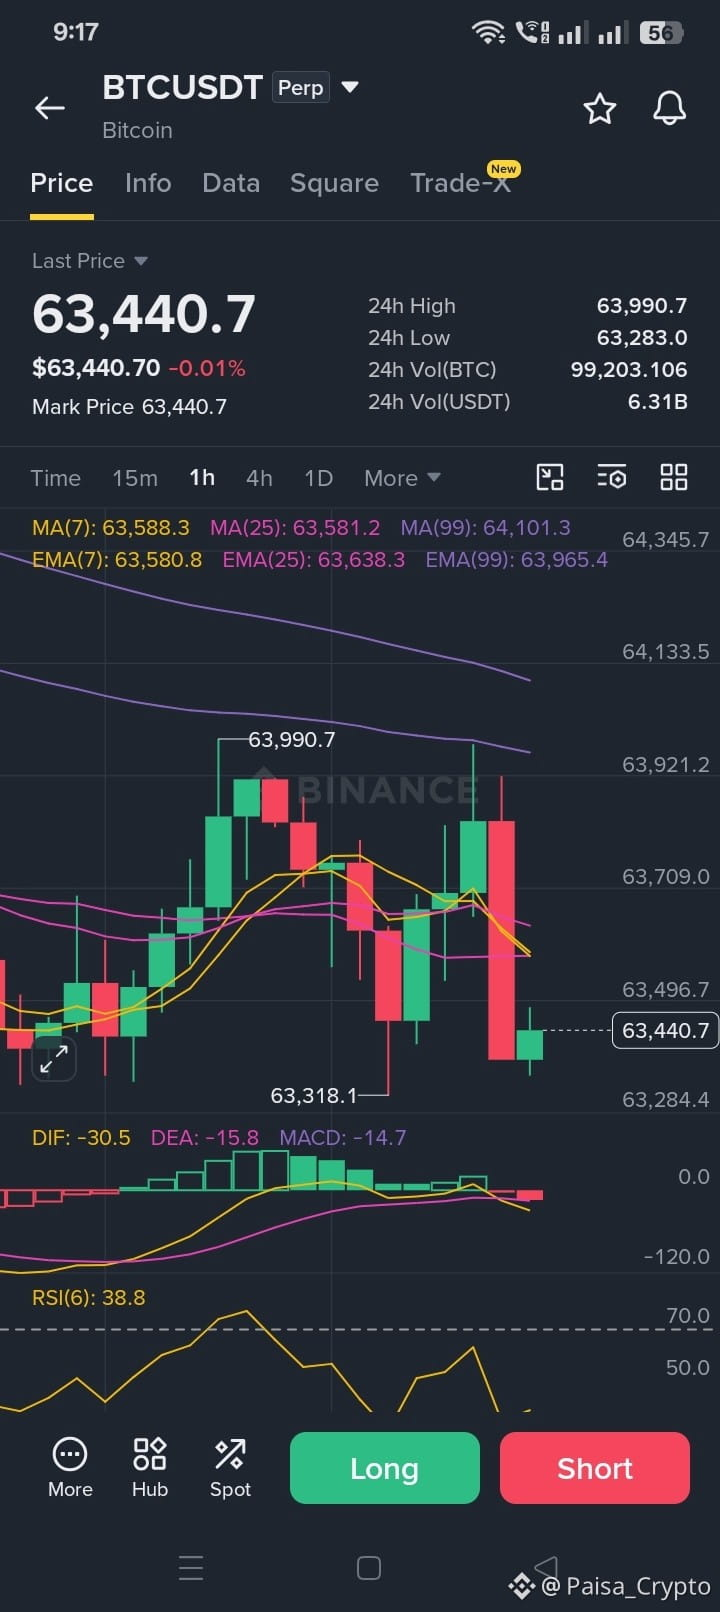Viewport: 720px width, 1612px height.
Task: Open the Hub shortcut
Action: (150, 1467)
